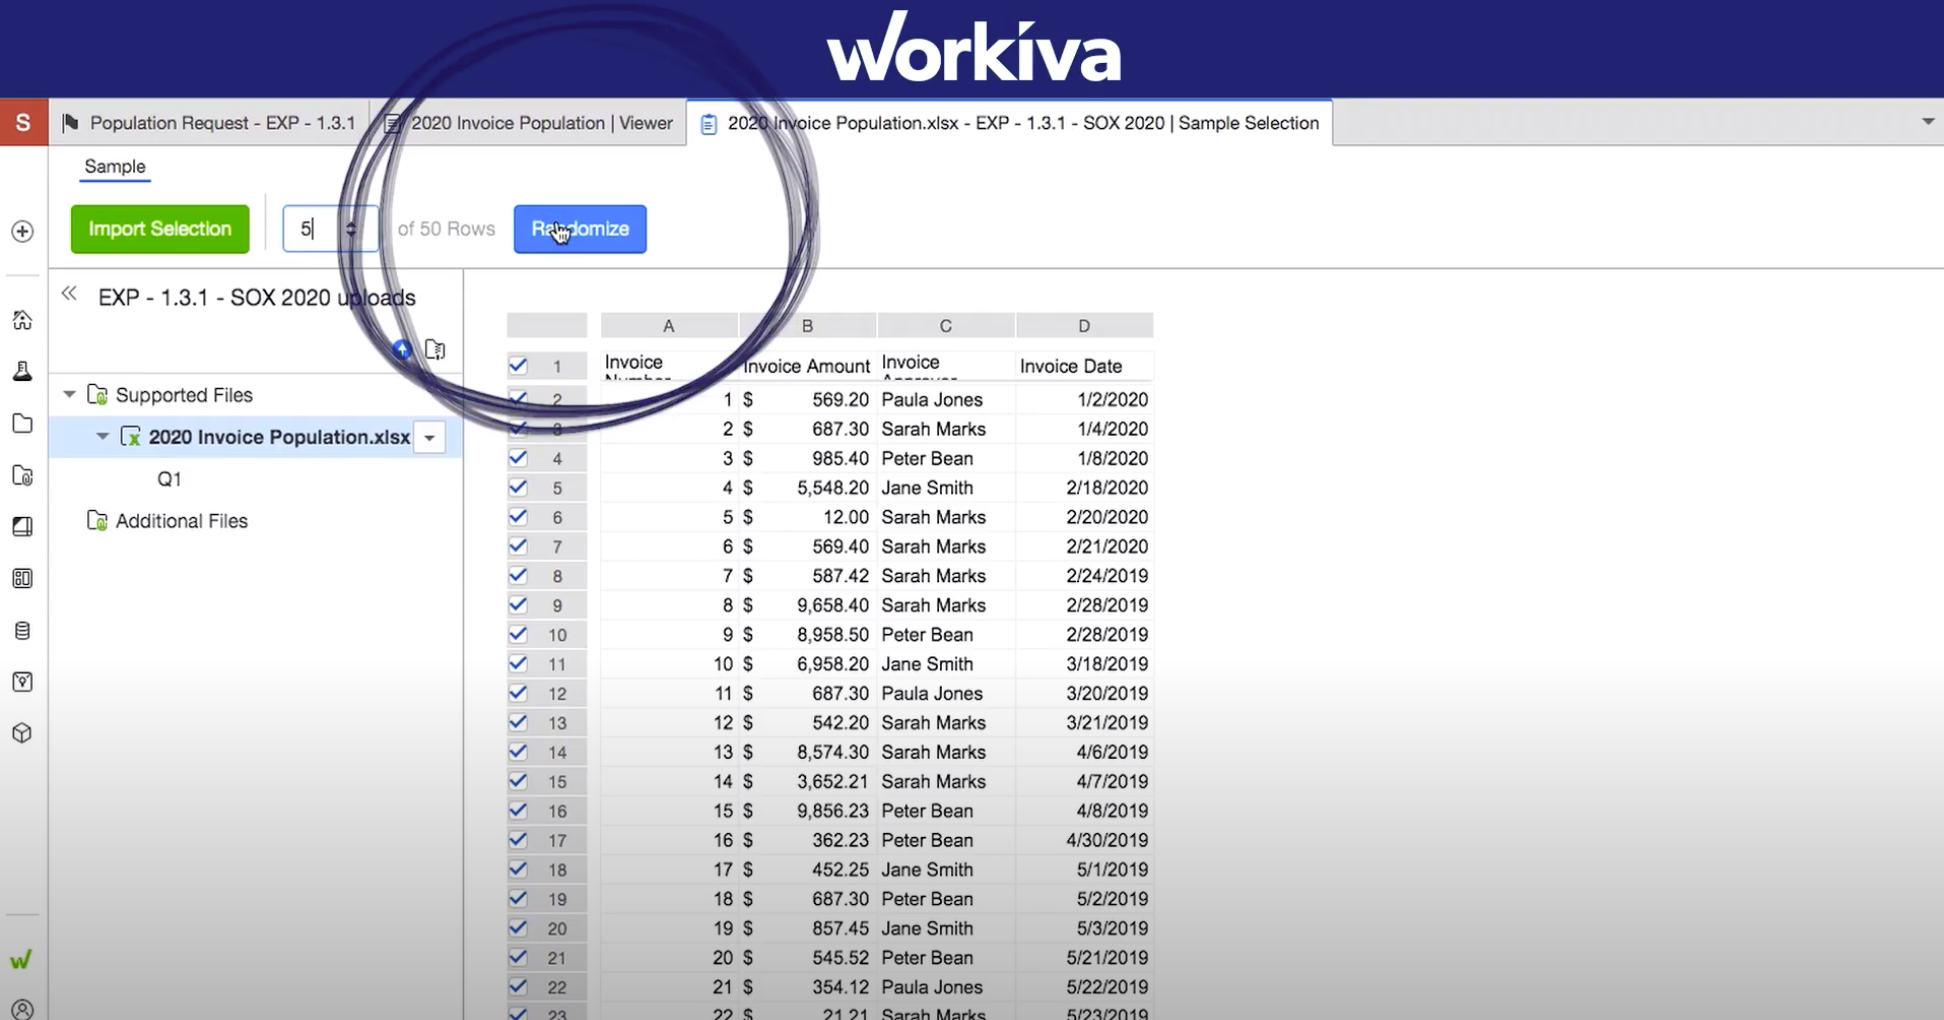
Task: Toggle the checkbox for row 10
Action: (x=518, y=634)
